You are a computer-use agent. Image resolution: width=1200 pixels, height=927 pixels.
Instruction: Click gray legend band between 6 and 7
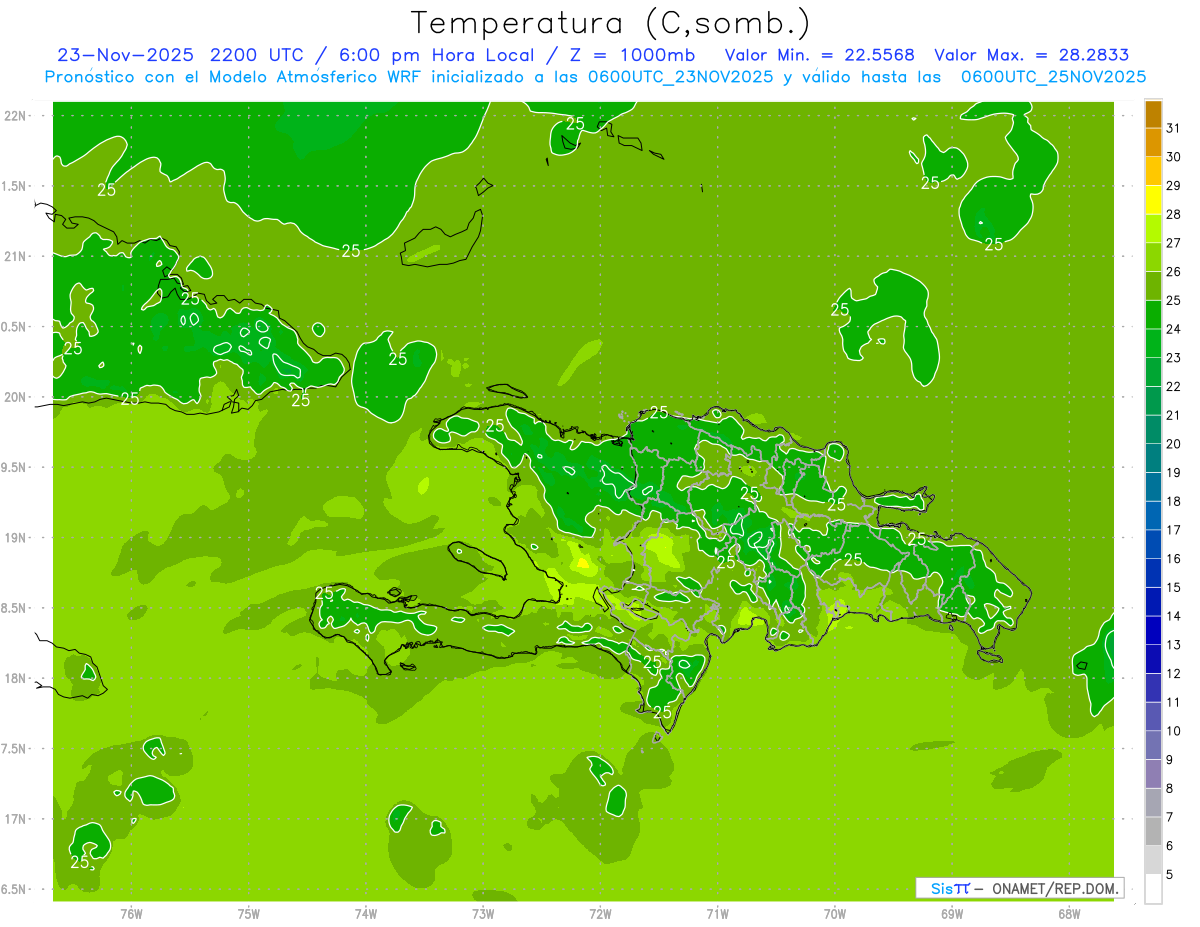coord(1153,832)
